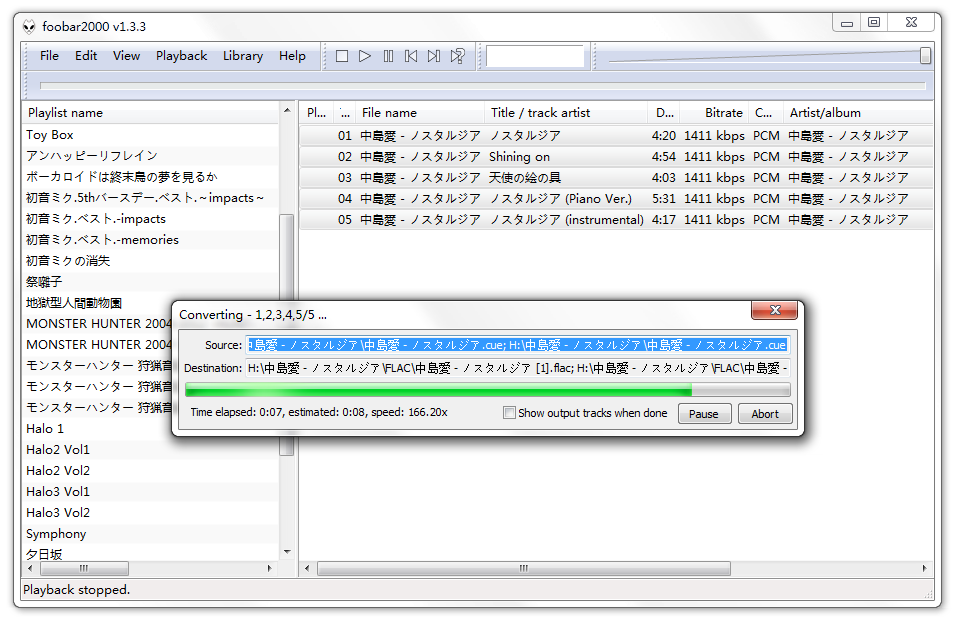The width and height of the screenshot is (960, 627).
Task: Click the track list scroll-right arrow
Action: click(x=924, y=568)
